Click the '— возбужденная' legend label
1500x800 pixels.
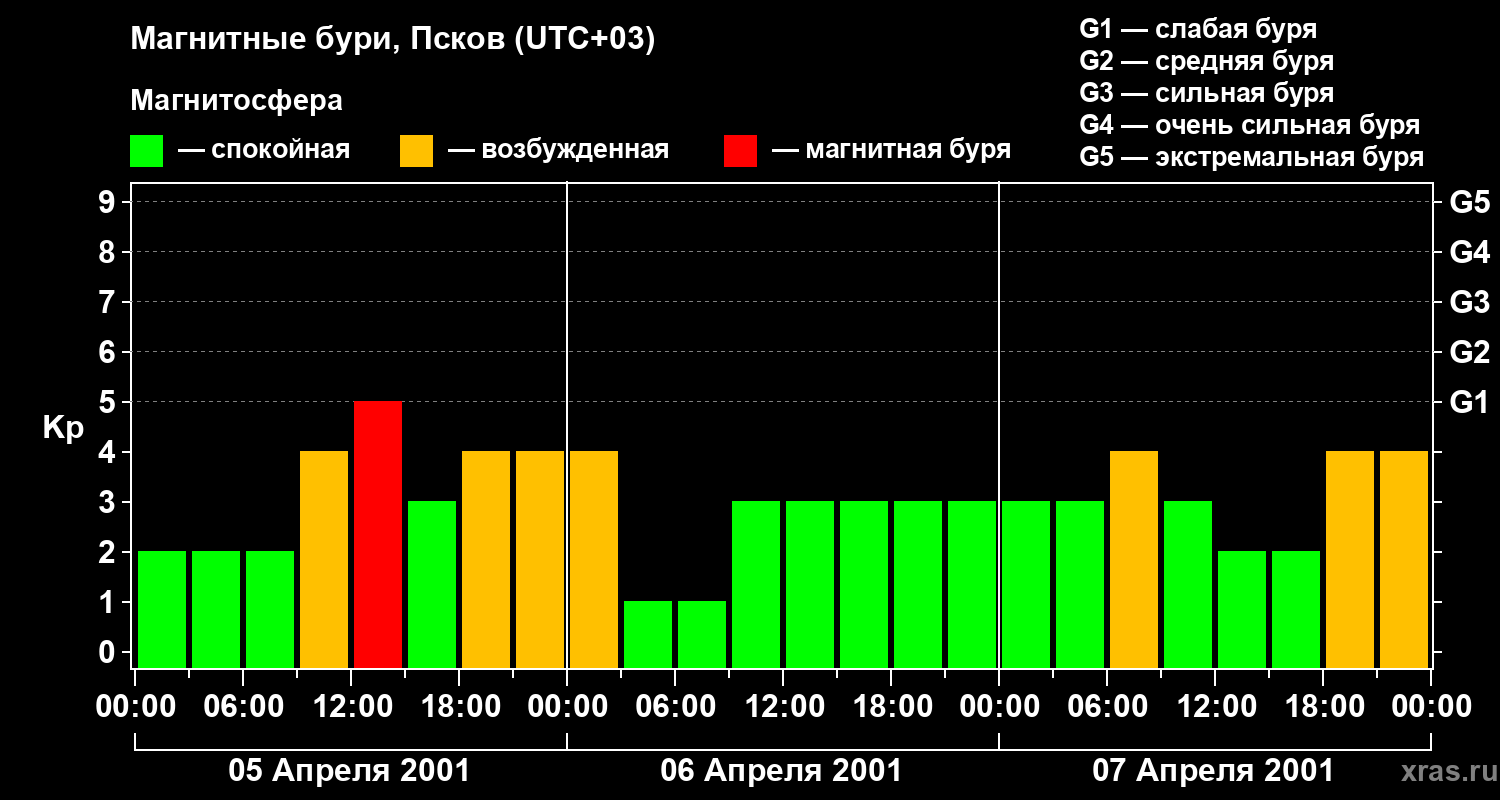click(559, 151)
